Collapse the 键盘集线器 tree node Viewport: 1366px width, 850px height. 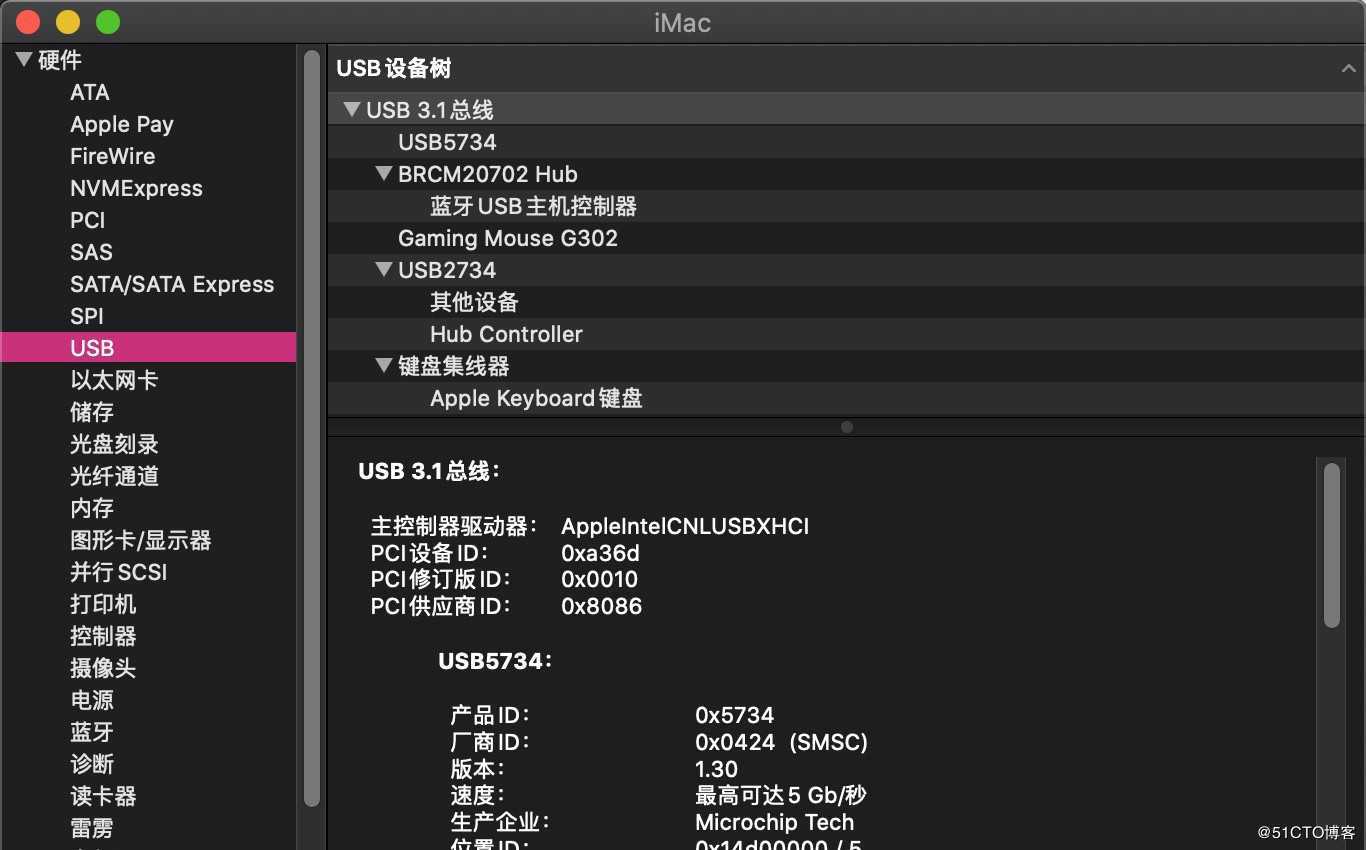(x=384, y=366)
